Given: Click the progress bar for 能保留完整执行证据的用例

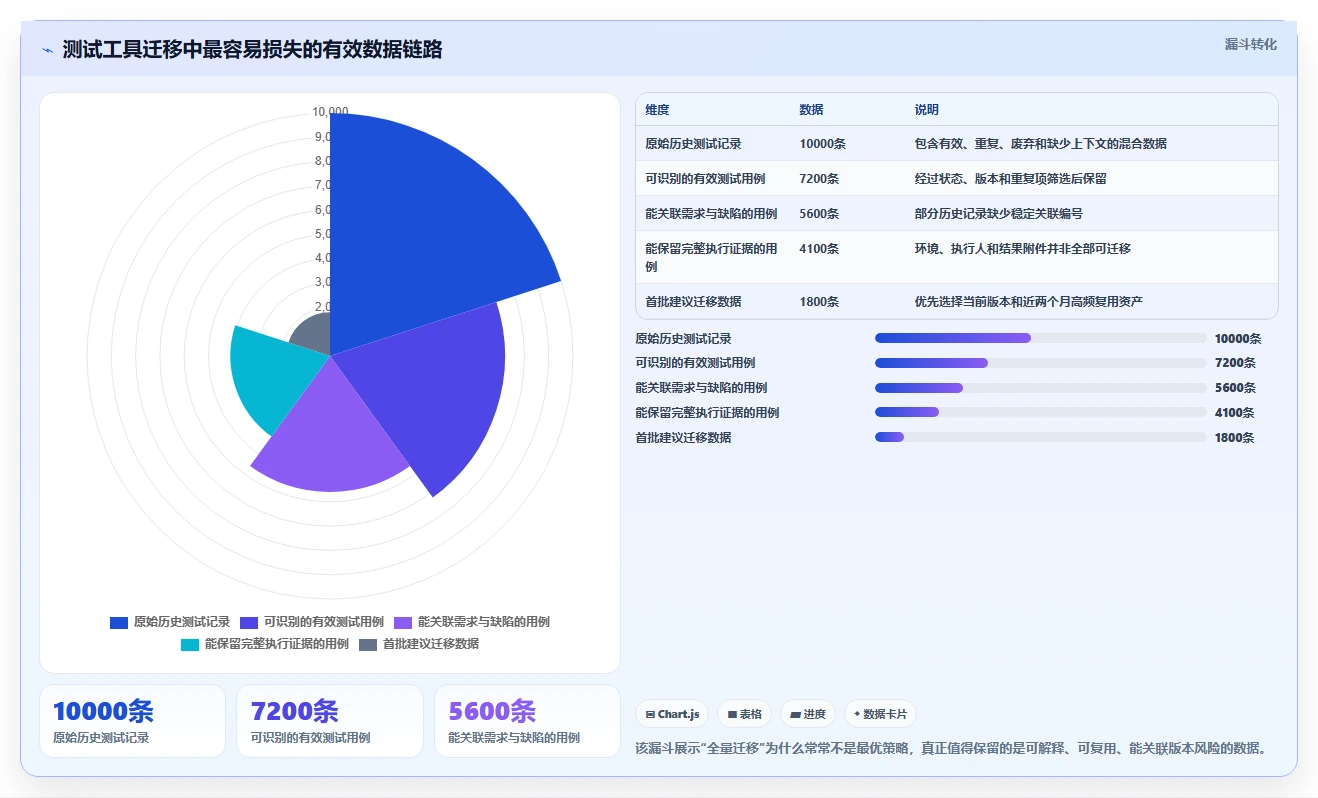Looking at the screenshot, I should [1041, 412].
